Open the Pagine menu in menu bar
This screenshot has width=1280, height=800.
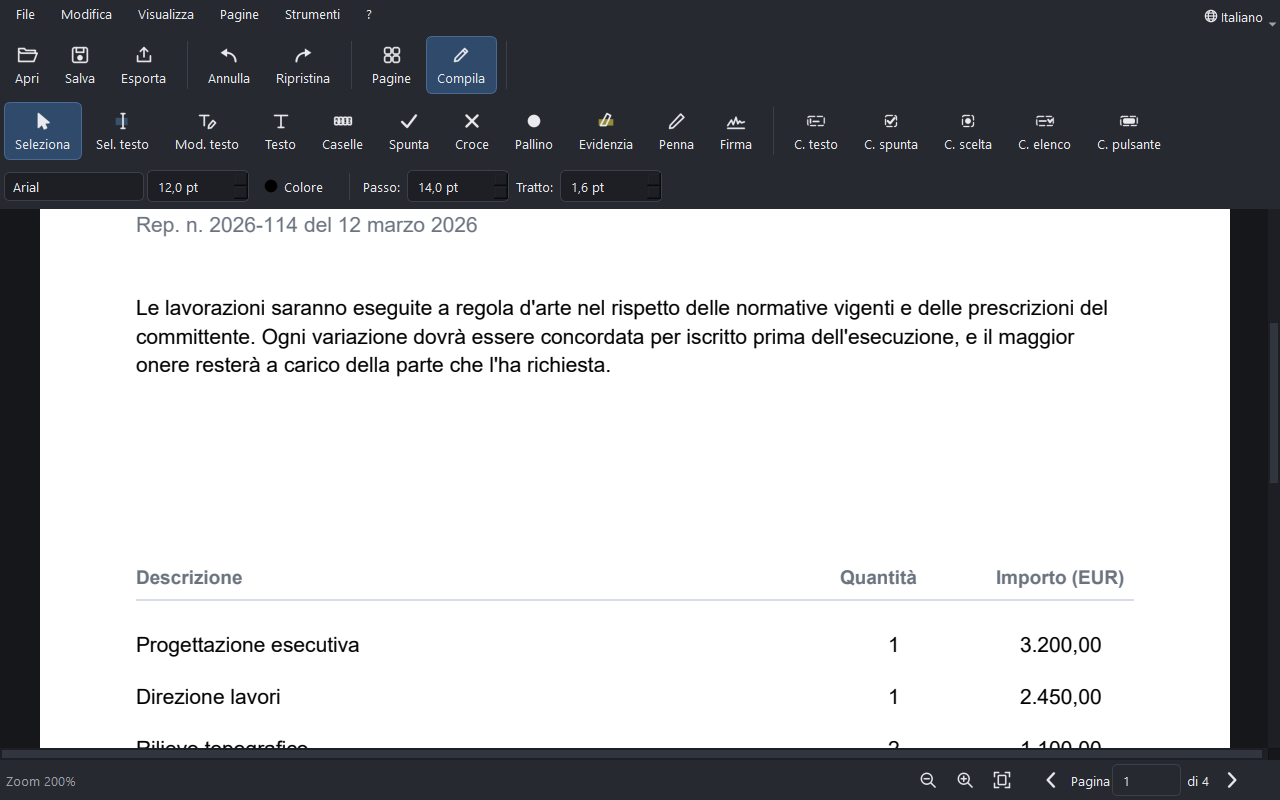tap(239, 15)
